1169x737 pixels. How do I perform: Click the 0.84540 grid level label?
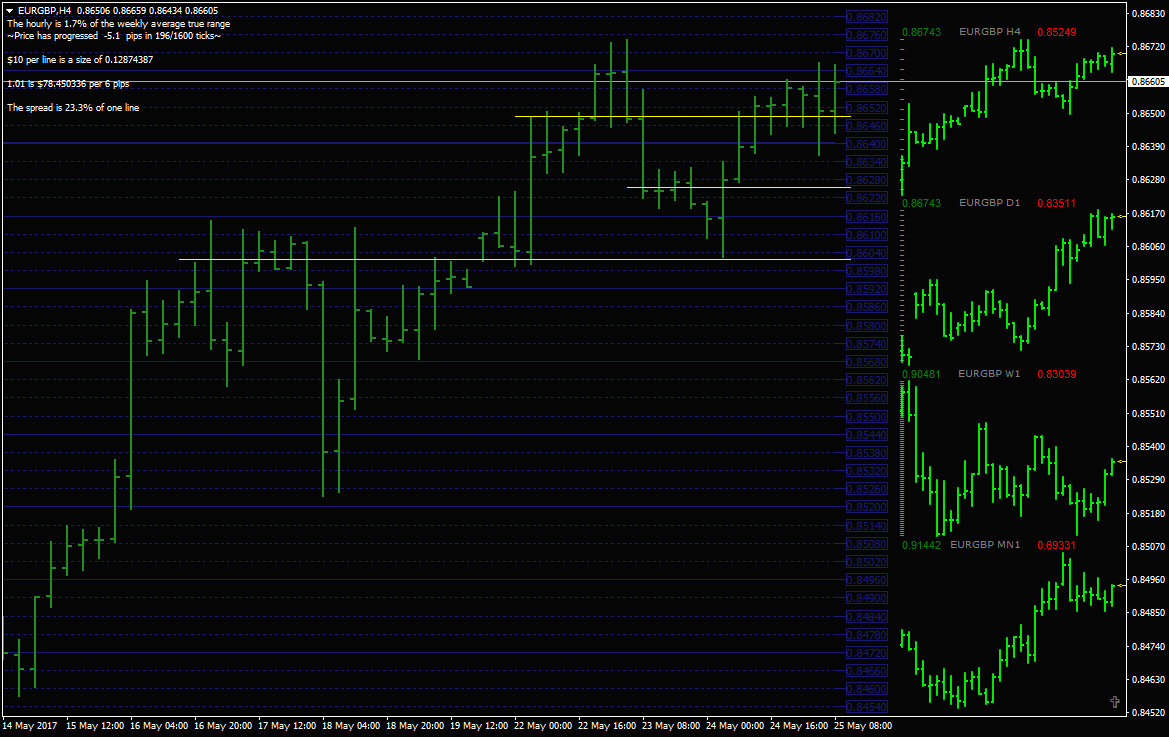point(867,706)
